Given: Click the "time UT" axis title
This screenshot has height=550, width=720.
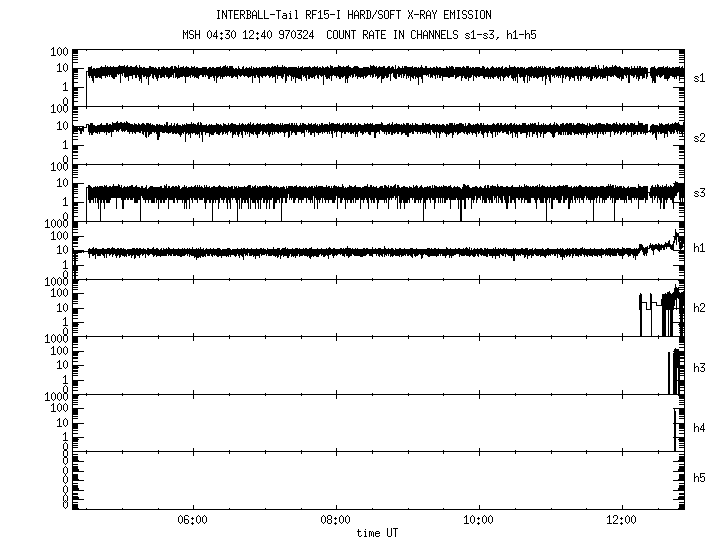Looking at the screenshot, I should (x=377, y=533).
